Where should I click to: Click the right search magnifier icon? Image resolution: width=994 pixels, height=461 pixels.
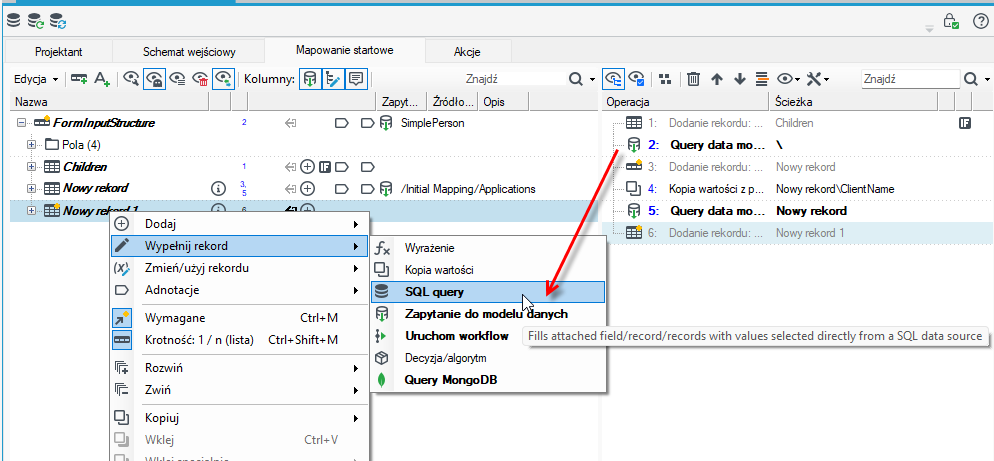click(971, 79)
